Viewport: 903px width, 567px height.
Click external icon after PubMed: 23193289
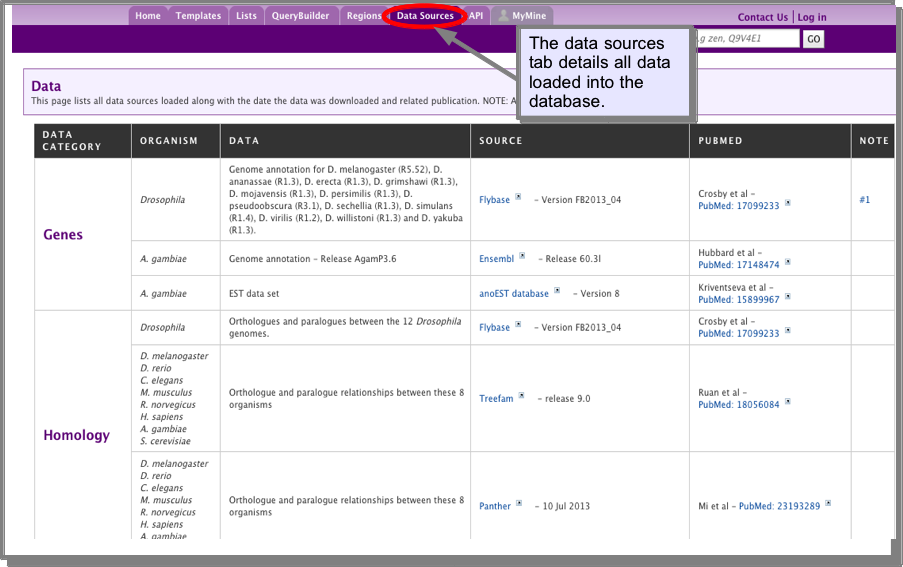[828, 503]
